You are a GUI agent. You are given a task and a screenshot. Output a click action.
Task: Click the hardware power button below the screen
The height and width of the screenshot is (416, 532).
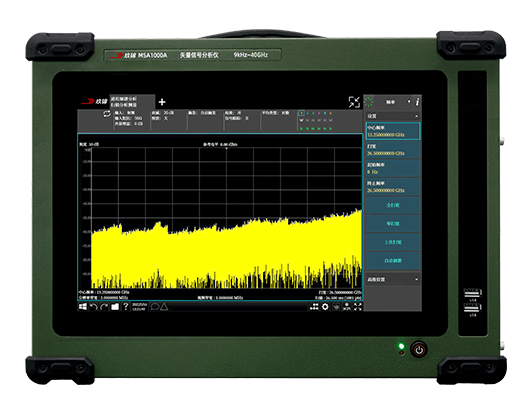click(x=419, y=350)
